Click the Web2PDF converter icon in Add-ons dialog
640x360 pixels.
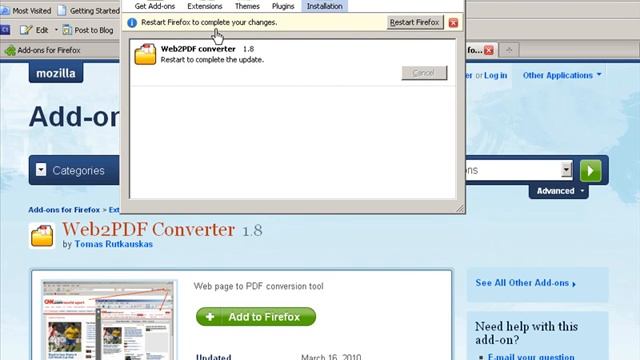(145, 54)
